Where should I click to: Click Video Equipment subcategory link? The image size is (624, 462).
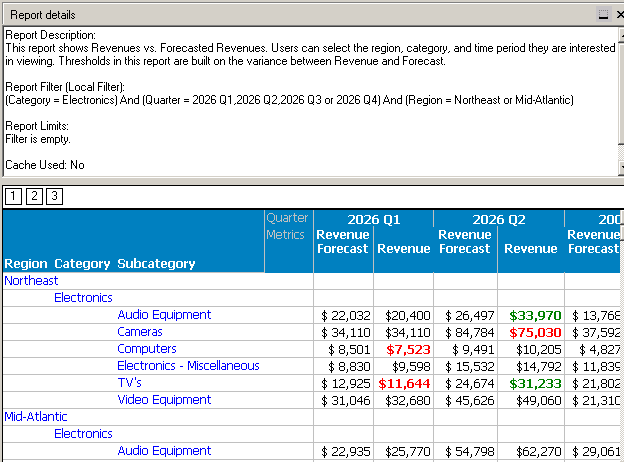tap(164, 400)
